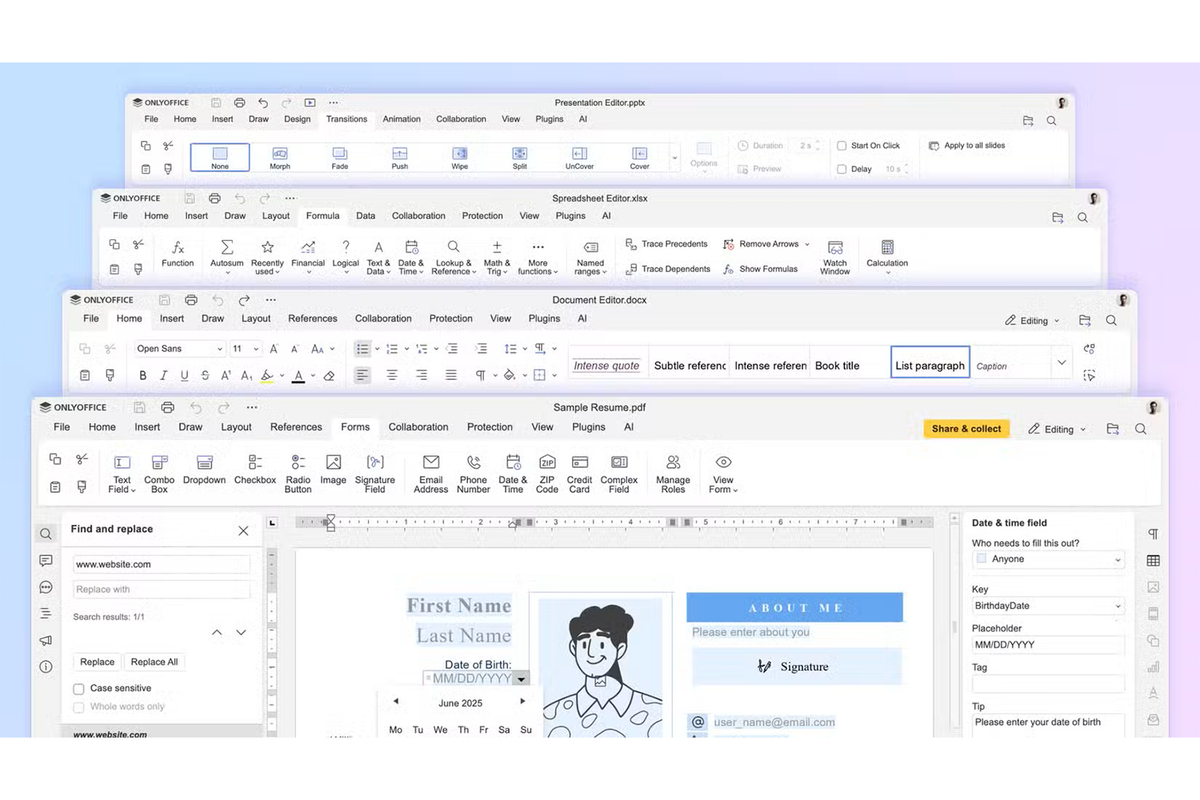Open the Transitions tab in Presentation Editor
Image resolution: width=1200 pixels, height=800 pixels.
tap(346, 119)
